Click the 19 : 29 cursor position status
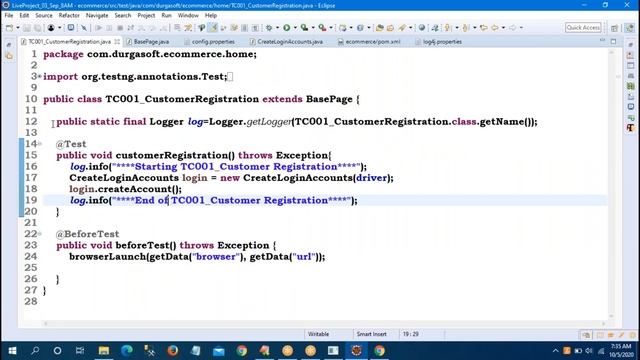 411,334
